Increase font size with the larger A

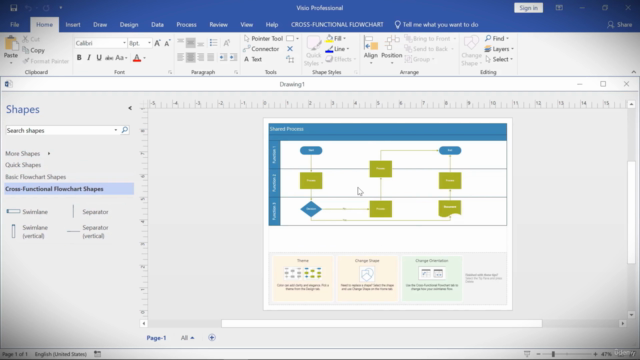coord(157,43)
